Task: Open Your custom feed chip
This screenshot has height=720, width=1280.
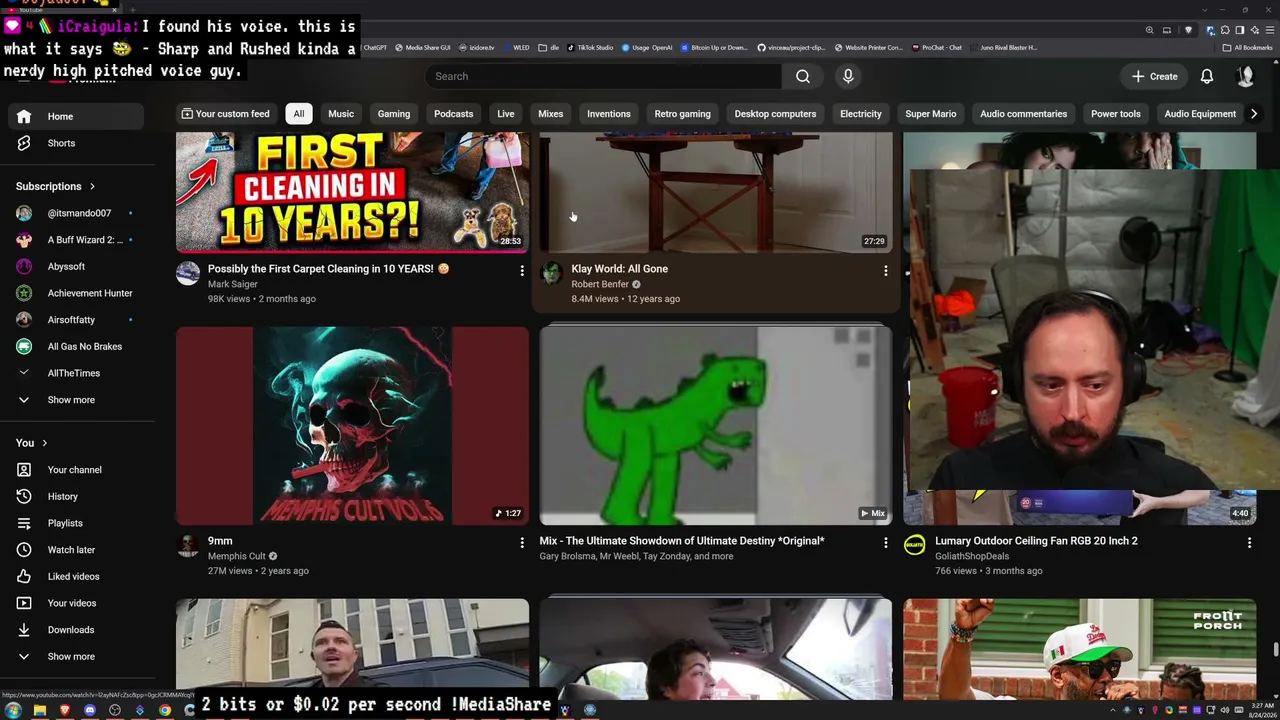Action: pyautogui.click(x=225, y=114)
